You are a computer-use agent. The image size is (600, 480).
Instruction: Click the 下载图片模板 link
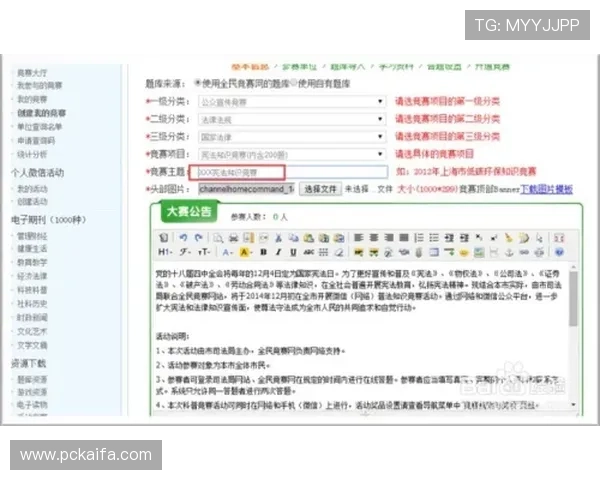[x=548, y=188]
